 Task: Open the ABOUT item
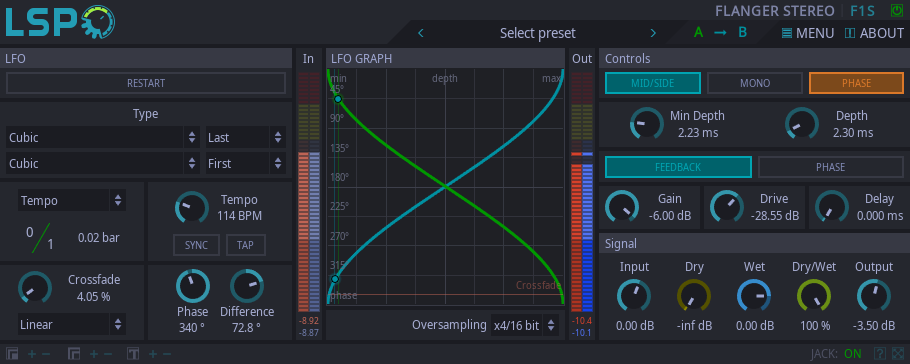tap(874, 33)
